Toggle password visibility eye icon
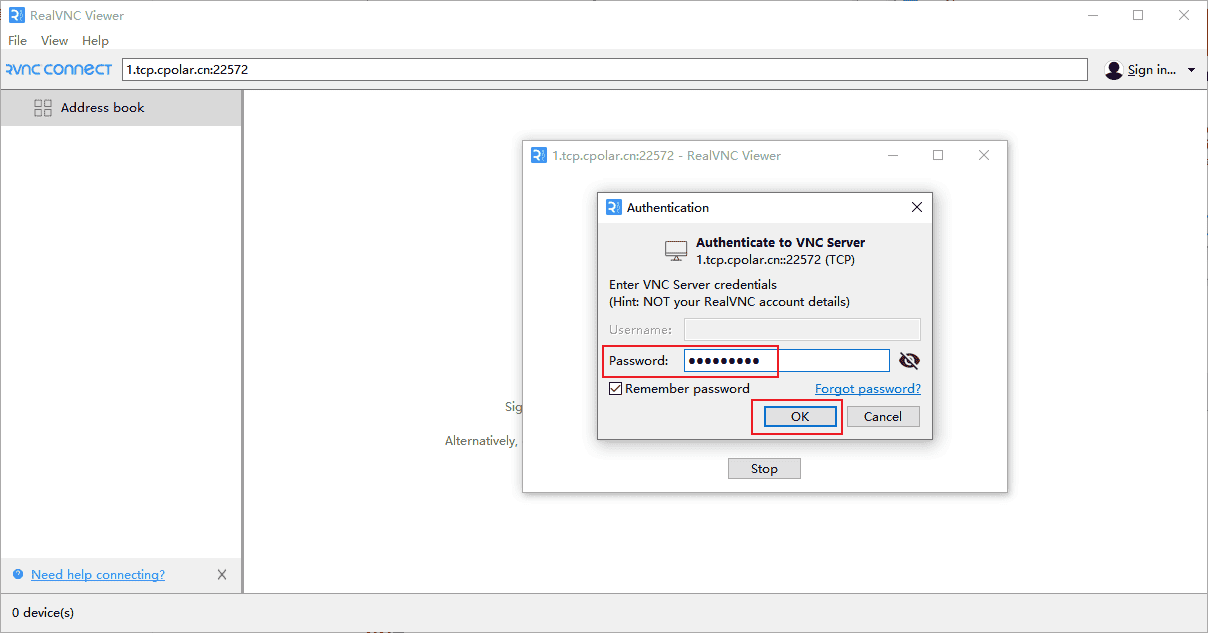The height and width of the screenshot is (633, 1208). coord(909,361)
